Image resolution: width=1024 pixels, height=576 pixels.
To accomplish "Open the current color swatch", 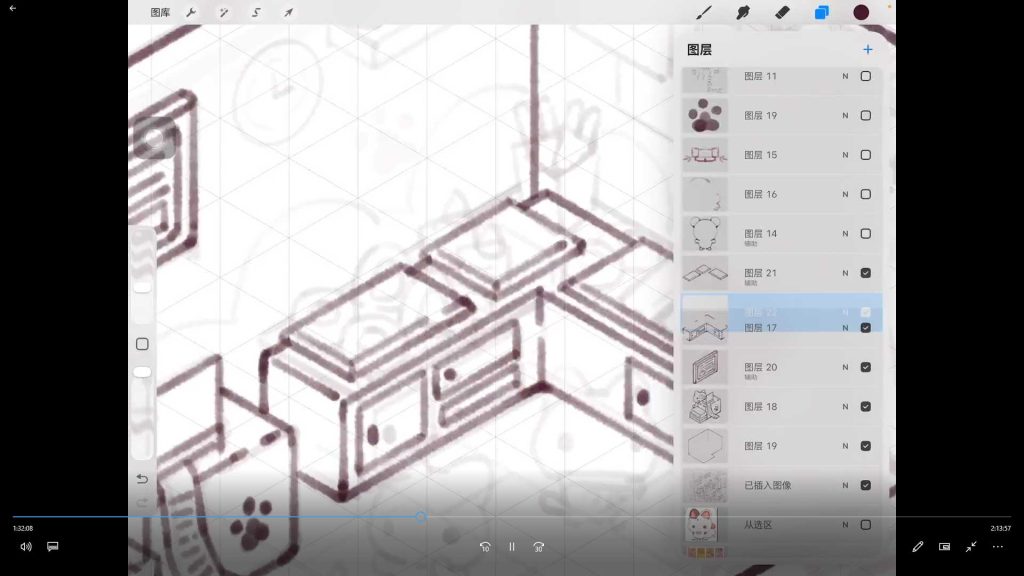I will tap(861, 12).
